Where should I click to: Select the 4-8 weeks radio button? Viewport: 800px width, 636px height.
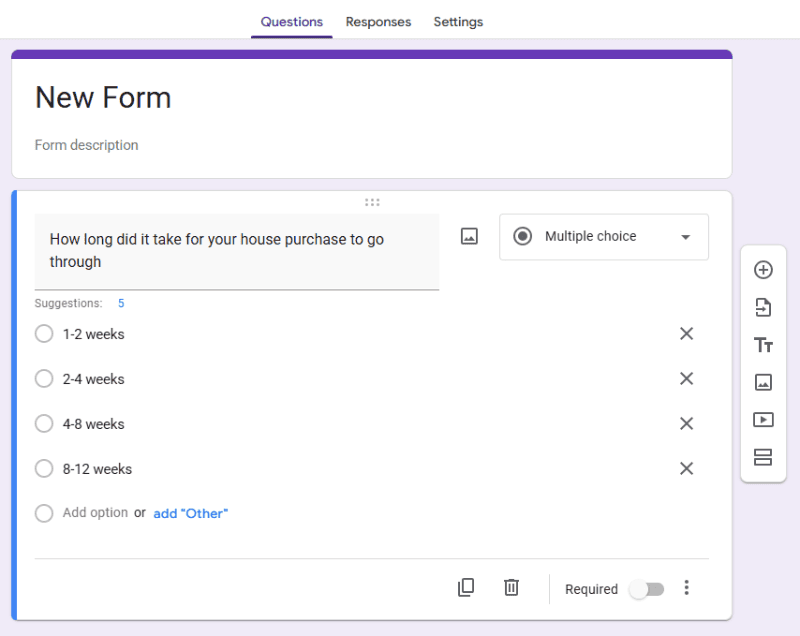pyautogui.click(x=44, y=423)
